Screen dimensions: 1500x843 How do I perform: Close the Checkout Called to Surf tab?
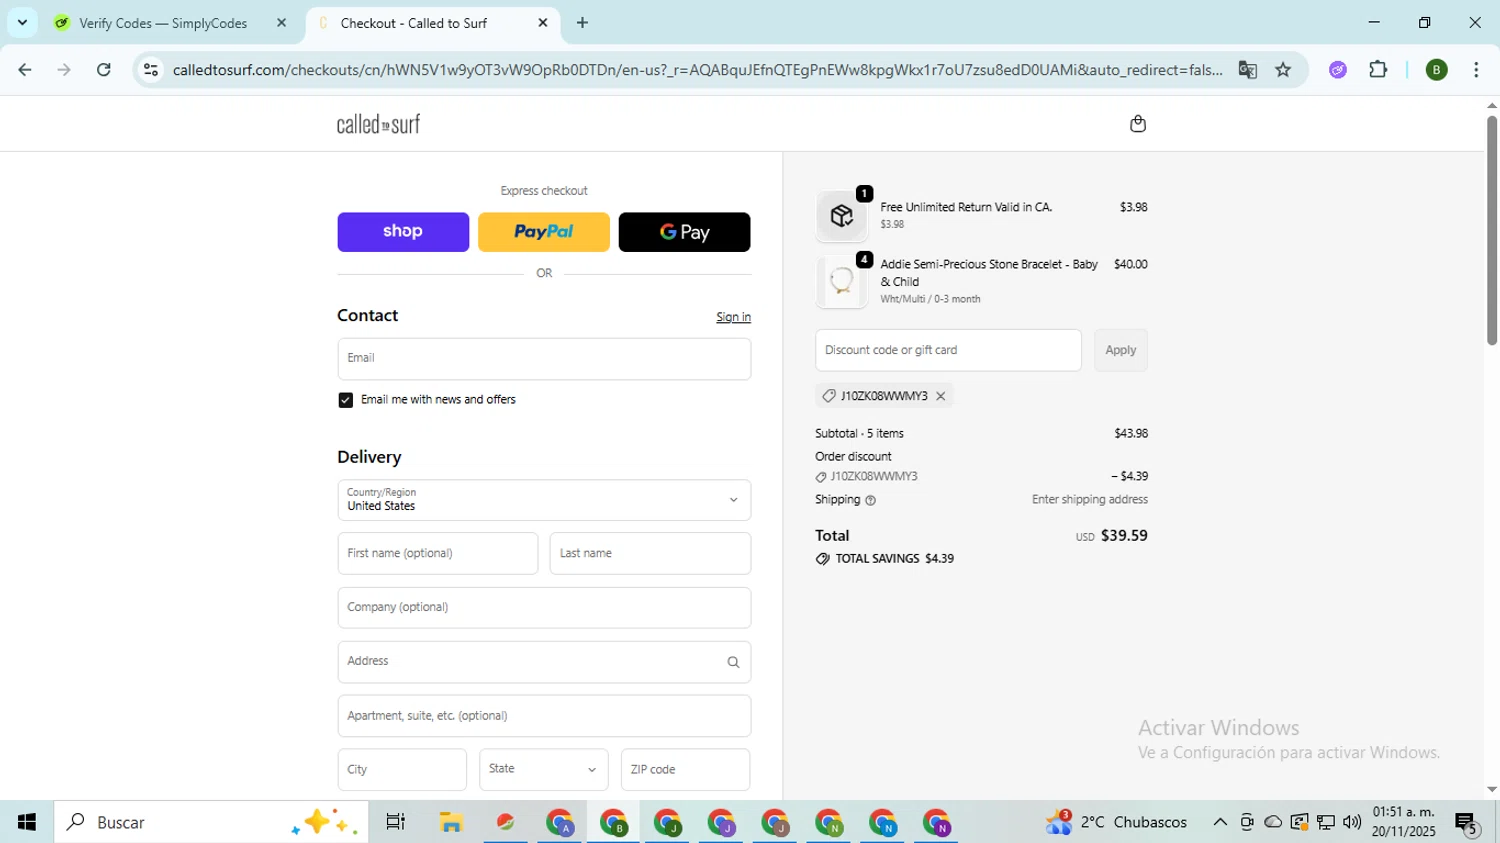[x=543, y=23]
